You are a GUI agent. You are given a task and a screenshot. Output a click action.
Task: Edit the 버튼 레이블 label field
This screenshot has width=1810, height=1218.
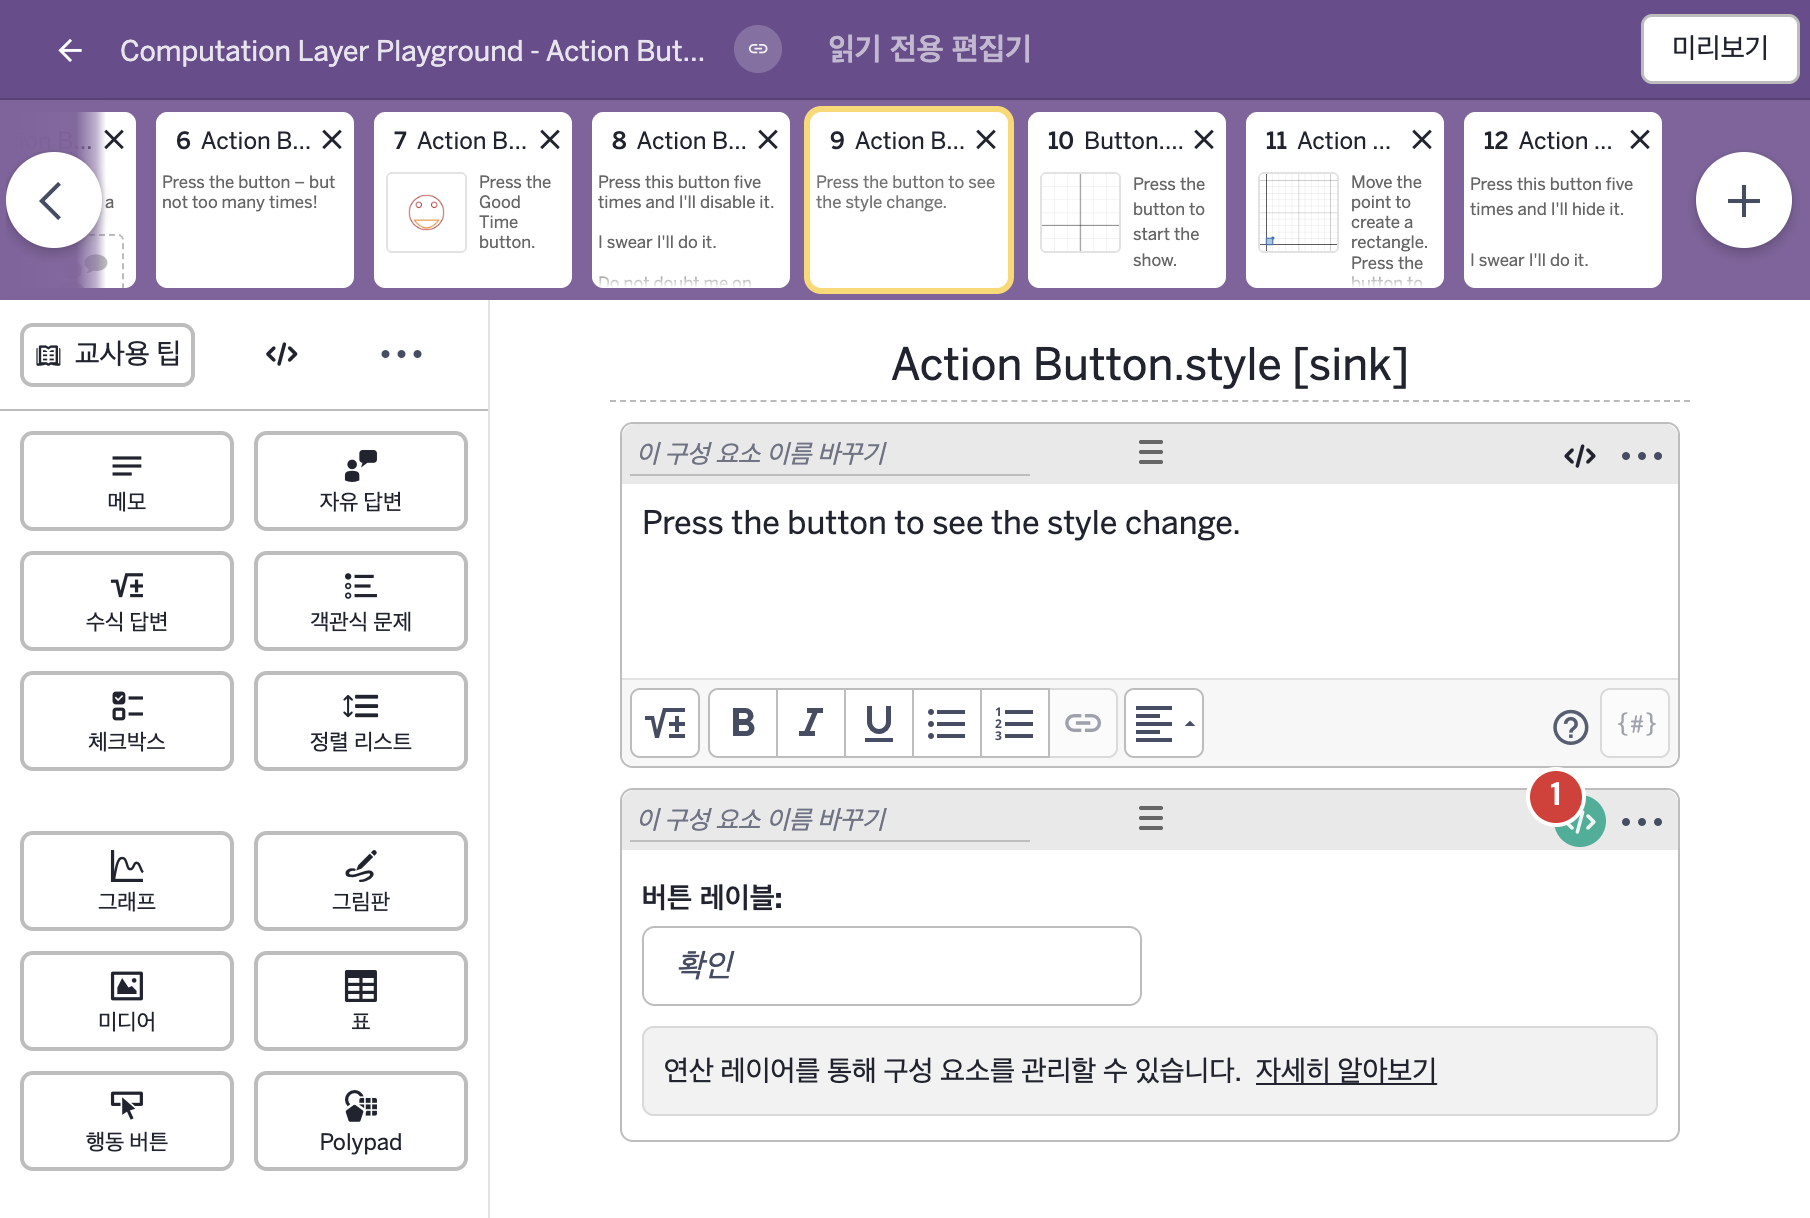(892, 966)
